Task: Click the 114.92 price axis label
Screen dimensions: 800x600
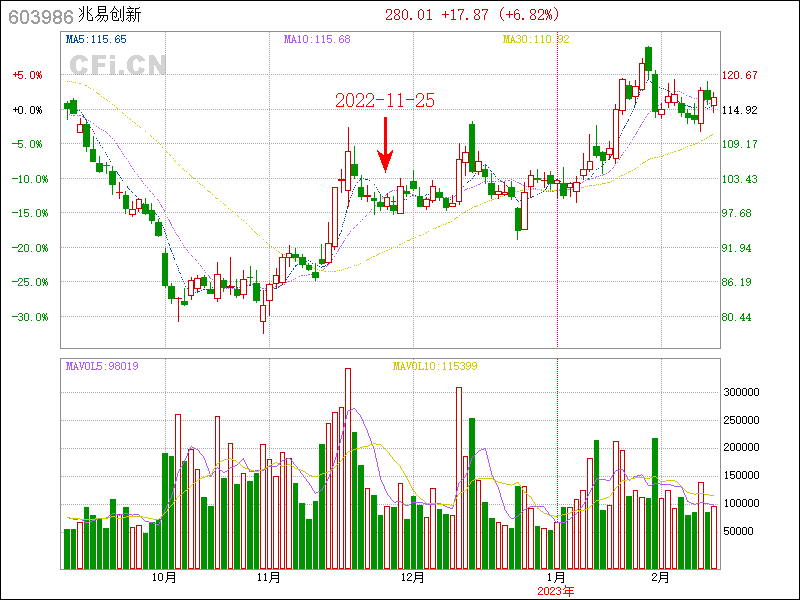Action: coord(739,110)
